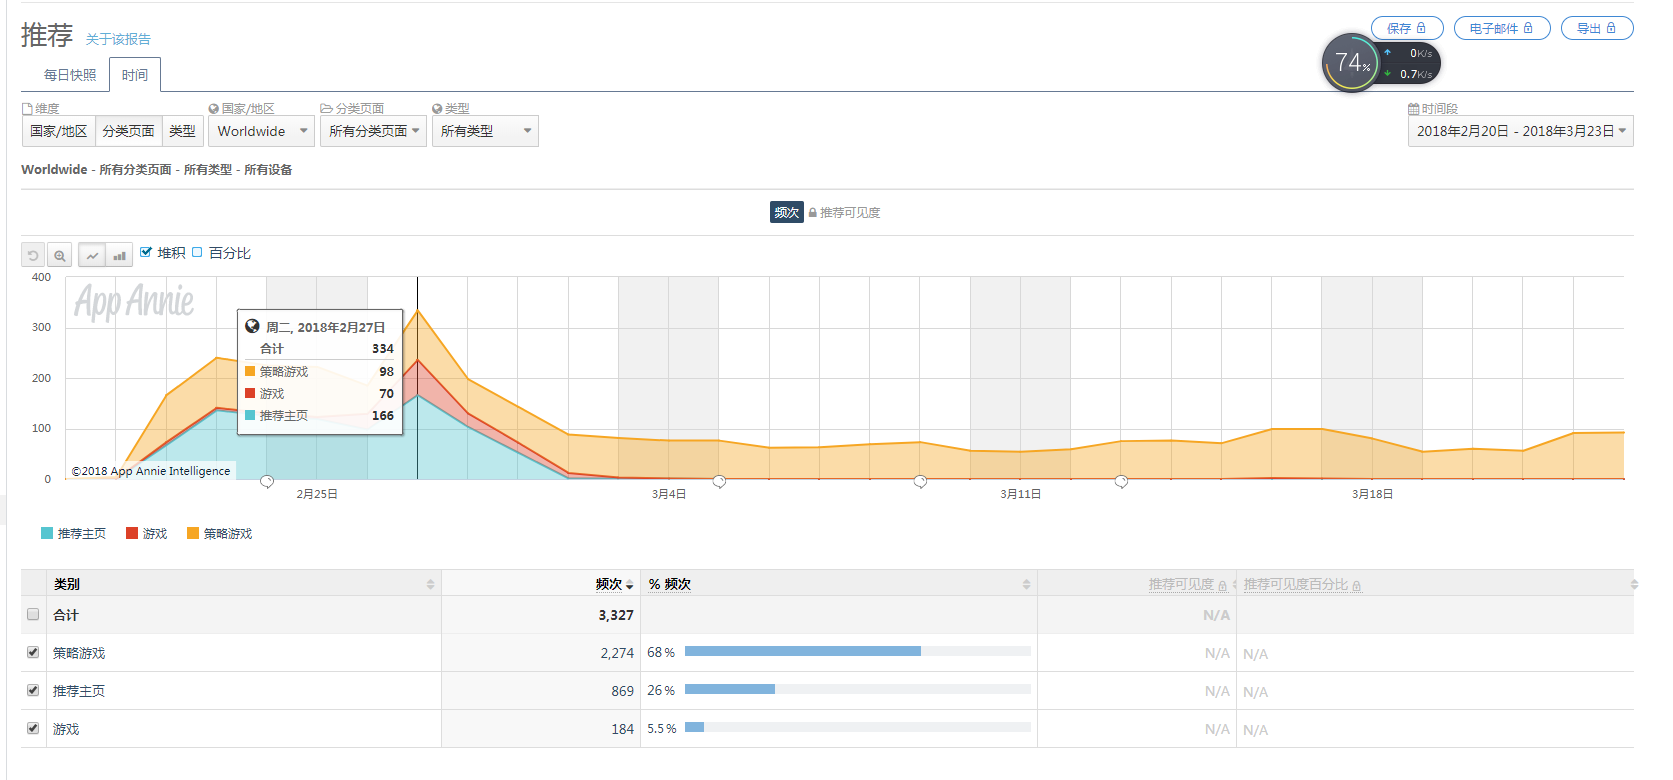Click the red 游戏 legend swatch

point(132,533)
